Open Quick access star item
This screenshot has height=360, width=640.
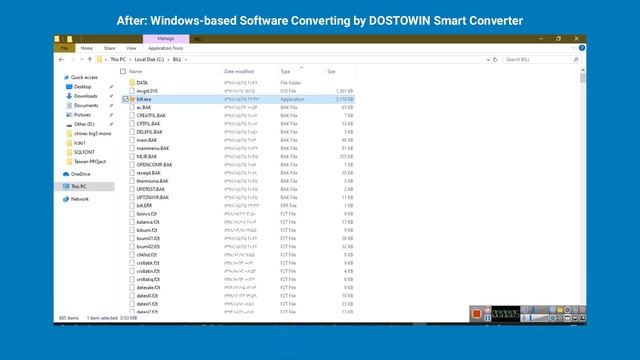tap(81, 77)
